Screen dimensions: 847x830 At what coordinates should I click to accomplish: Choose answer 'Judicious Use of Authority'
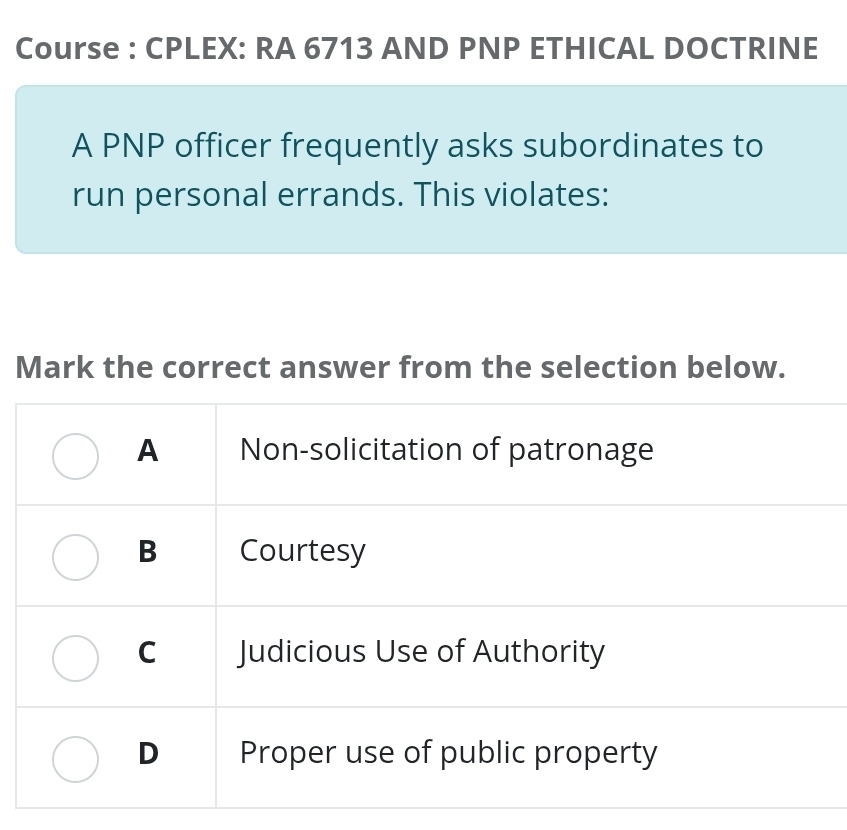point(422,651)
